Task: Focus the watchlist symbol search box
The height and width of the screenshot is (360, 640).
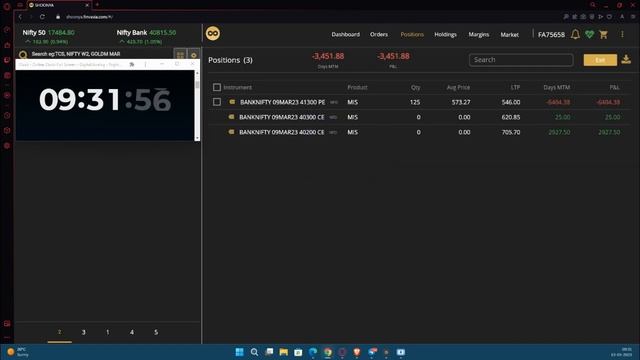Action: pos(98,54)
